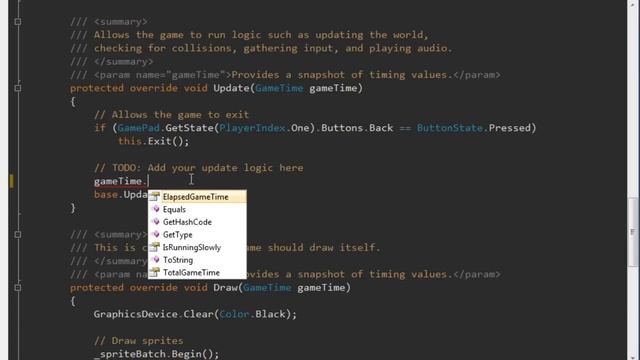Pick TotalGameTime in the IntelliSense list
This screenshot has width=640, height=360.
(x=197, y=273)
